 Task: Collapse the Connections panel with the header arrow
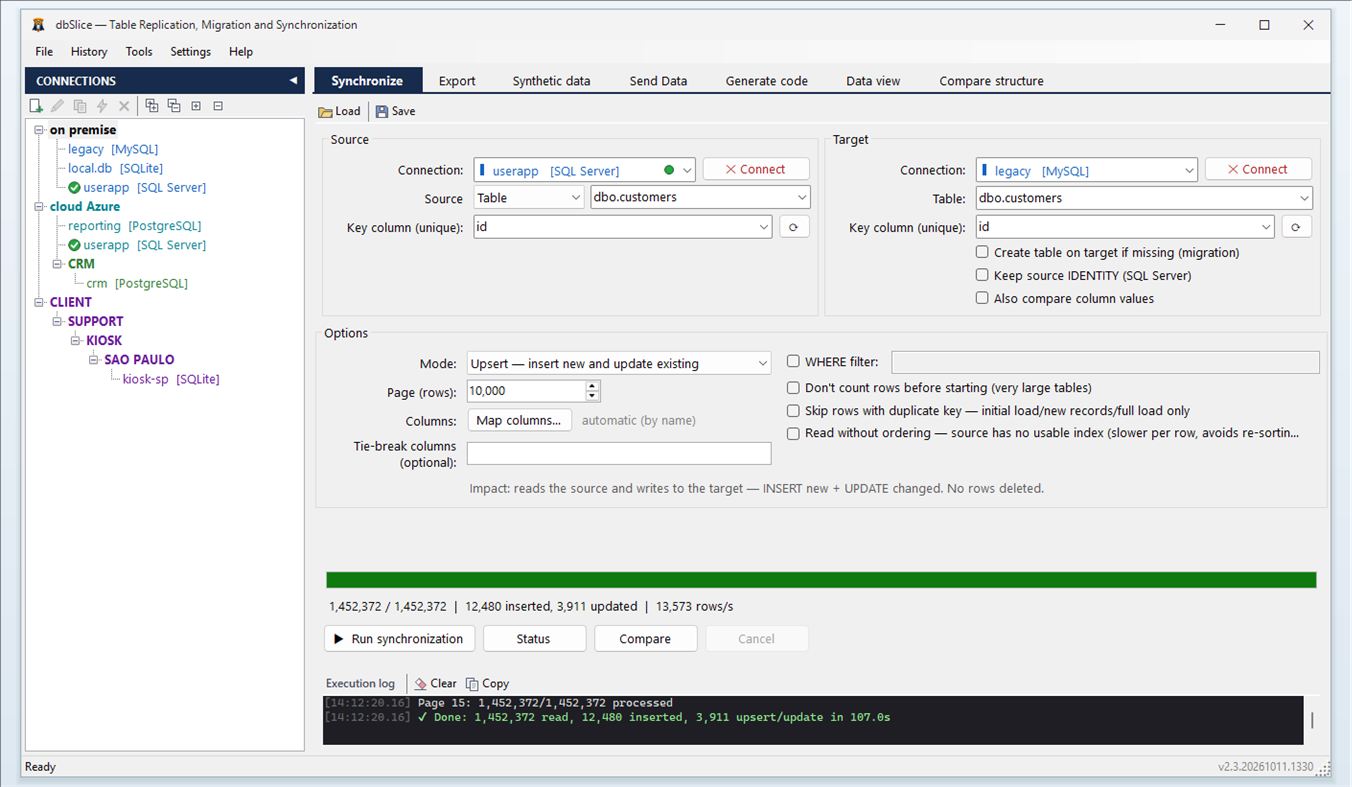293,81
